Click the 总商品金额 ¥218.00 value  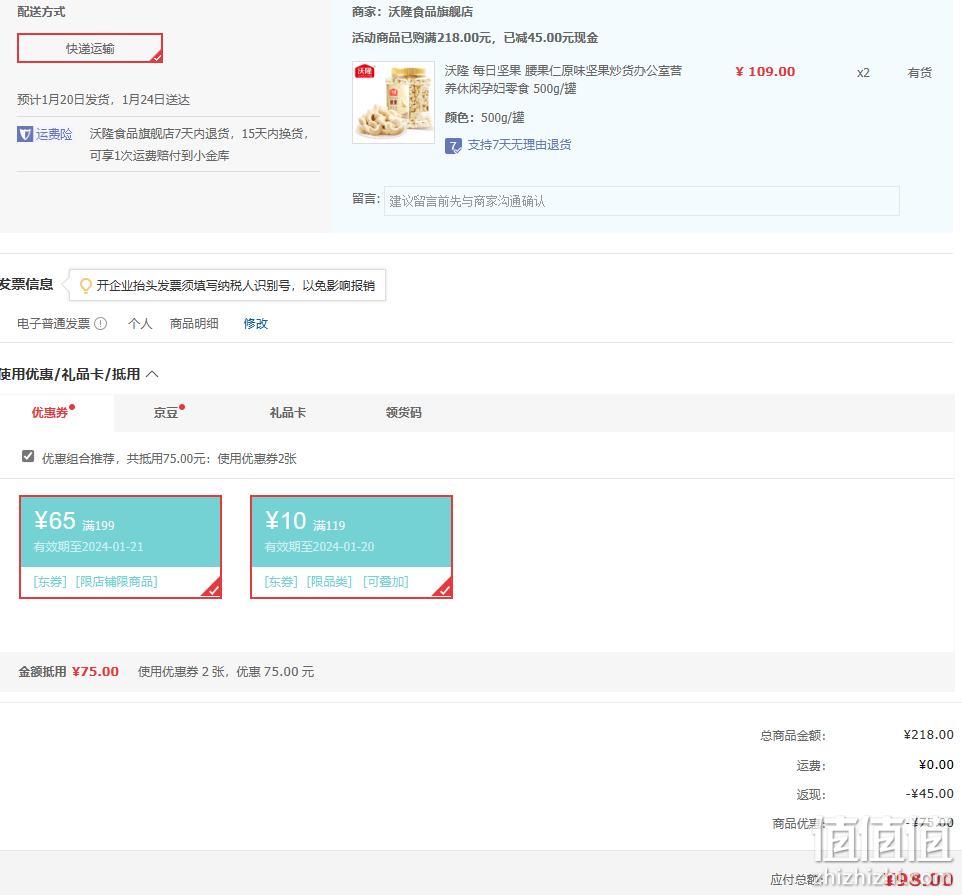click(928, 735)
